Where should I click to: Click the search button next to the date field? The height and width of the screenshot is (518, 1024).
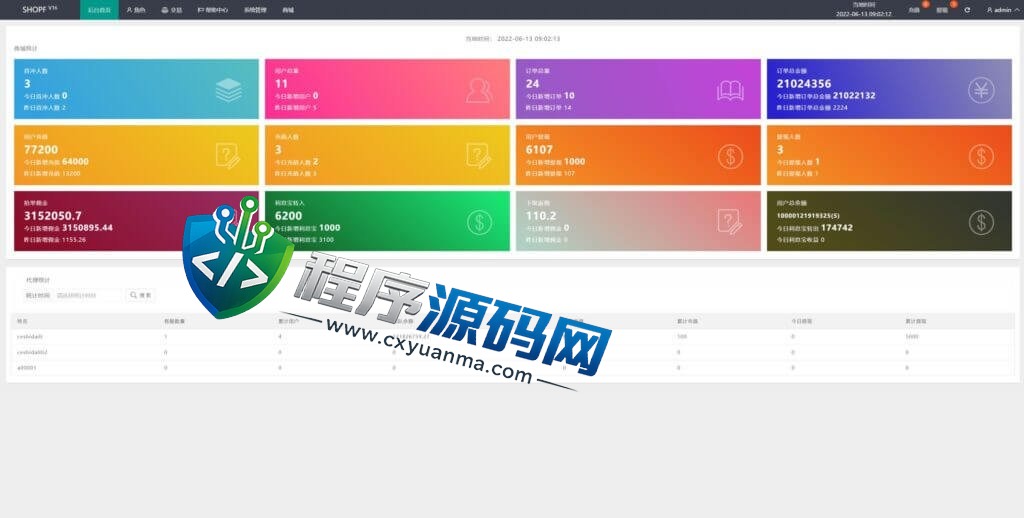pos(140,295)
